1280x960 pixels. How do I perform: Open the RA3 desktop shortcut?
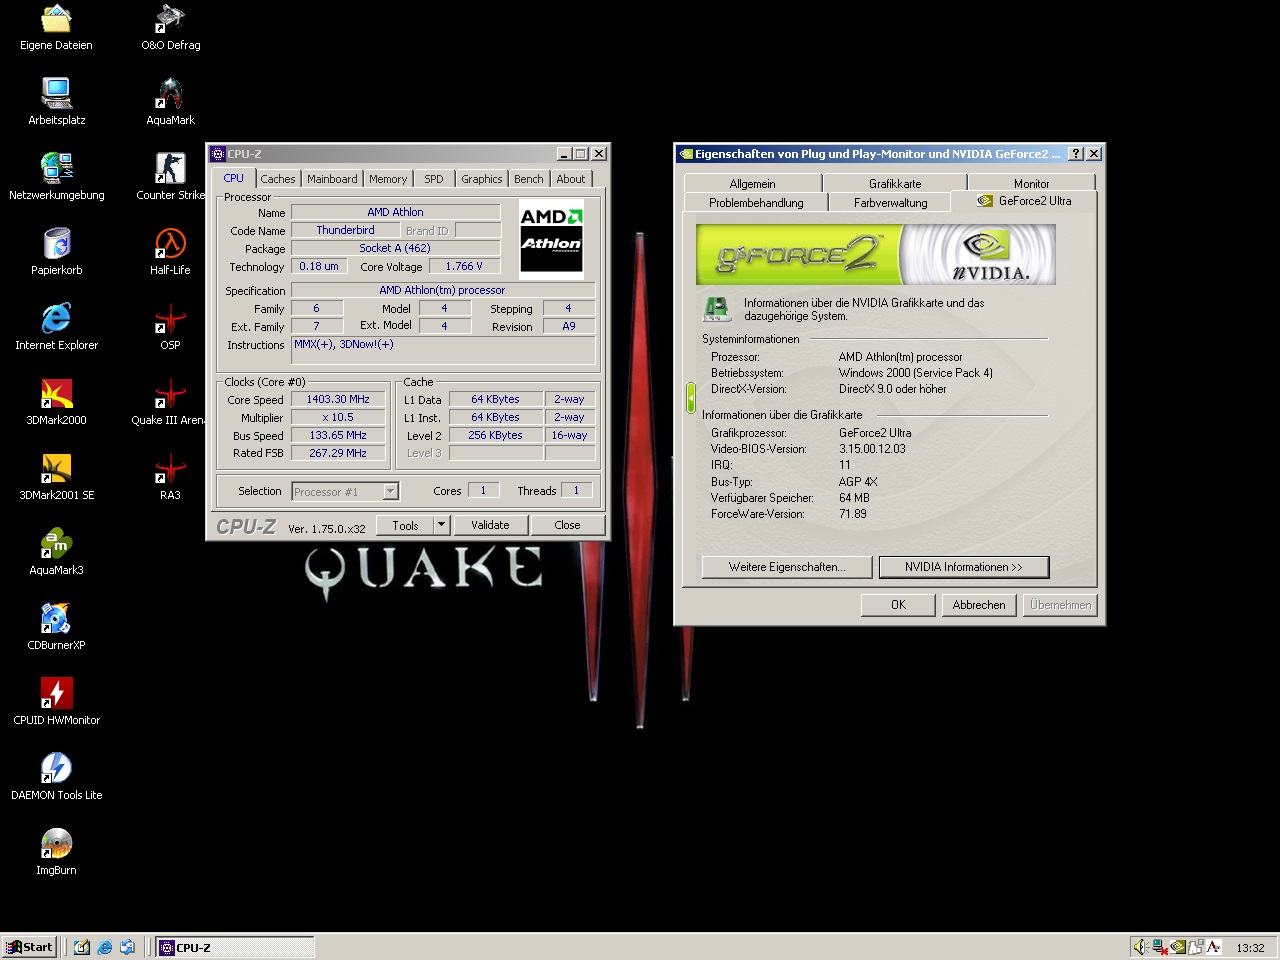pos(170,478)
